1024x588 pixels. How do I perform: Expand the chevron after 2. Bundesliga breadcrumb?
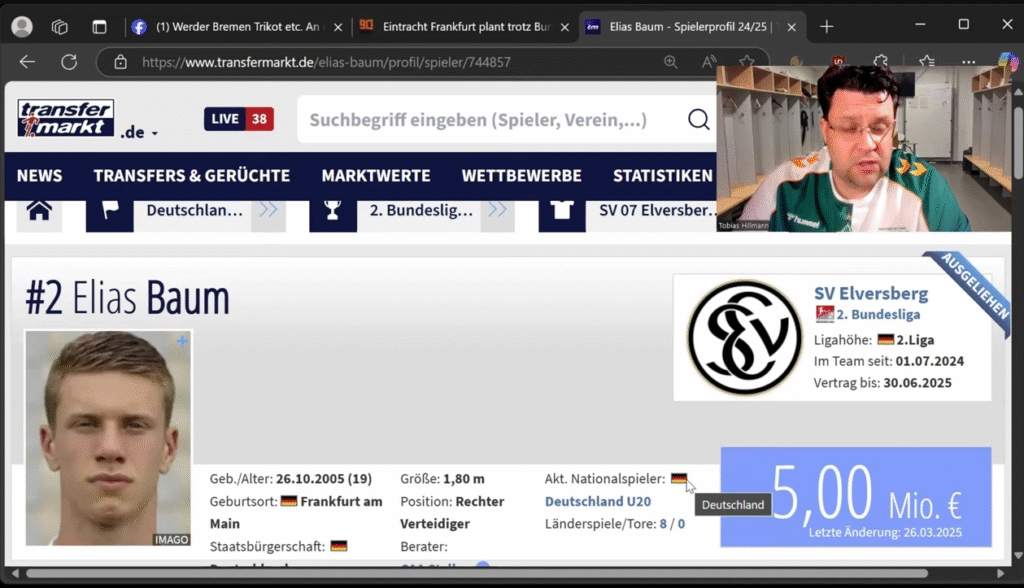497,210
